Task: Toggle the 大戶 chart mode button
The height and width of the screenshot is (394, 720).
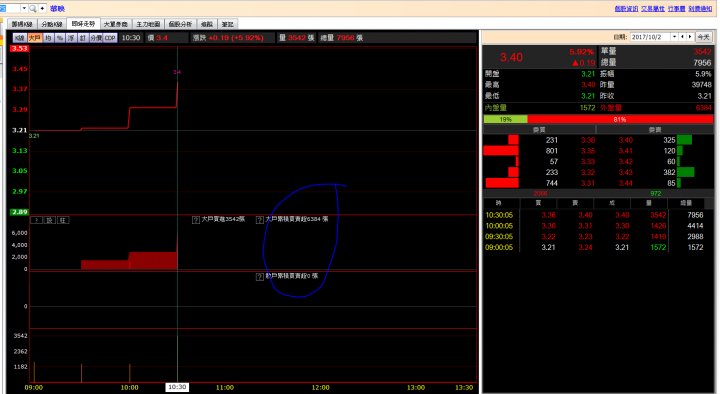Action: [34, 38]
